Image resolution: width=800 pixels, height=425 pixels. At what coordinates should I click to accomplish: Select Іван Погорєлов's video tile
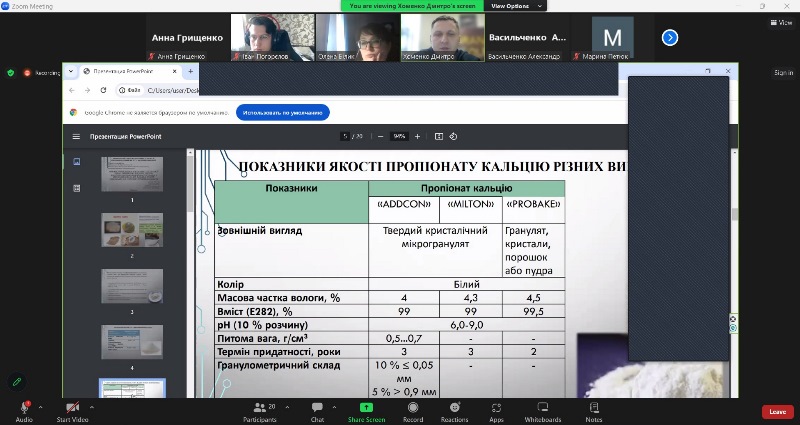click(272, 38)
